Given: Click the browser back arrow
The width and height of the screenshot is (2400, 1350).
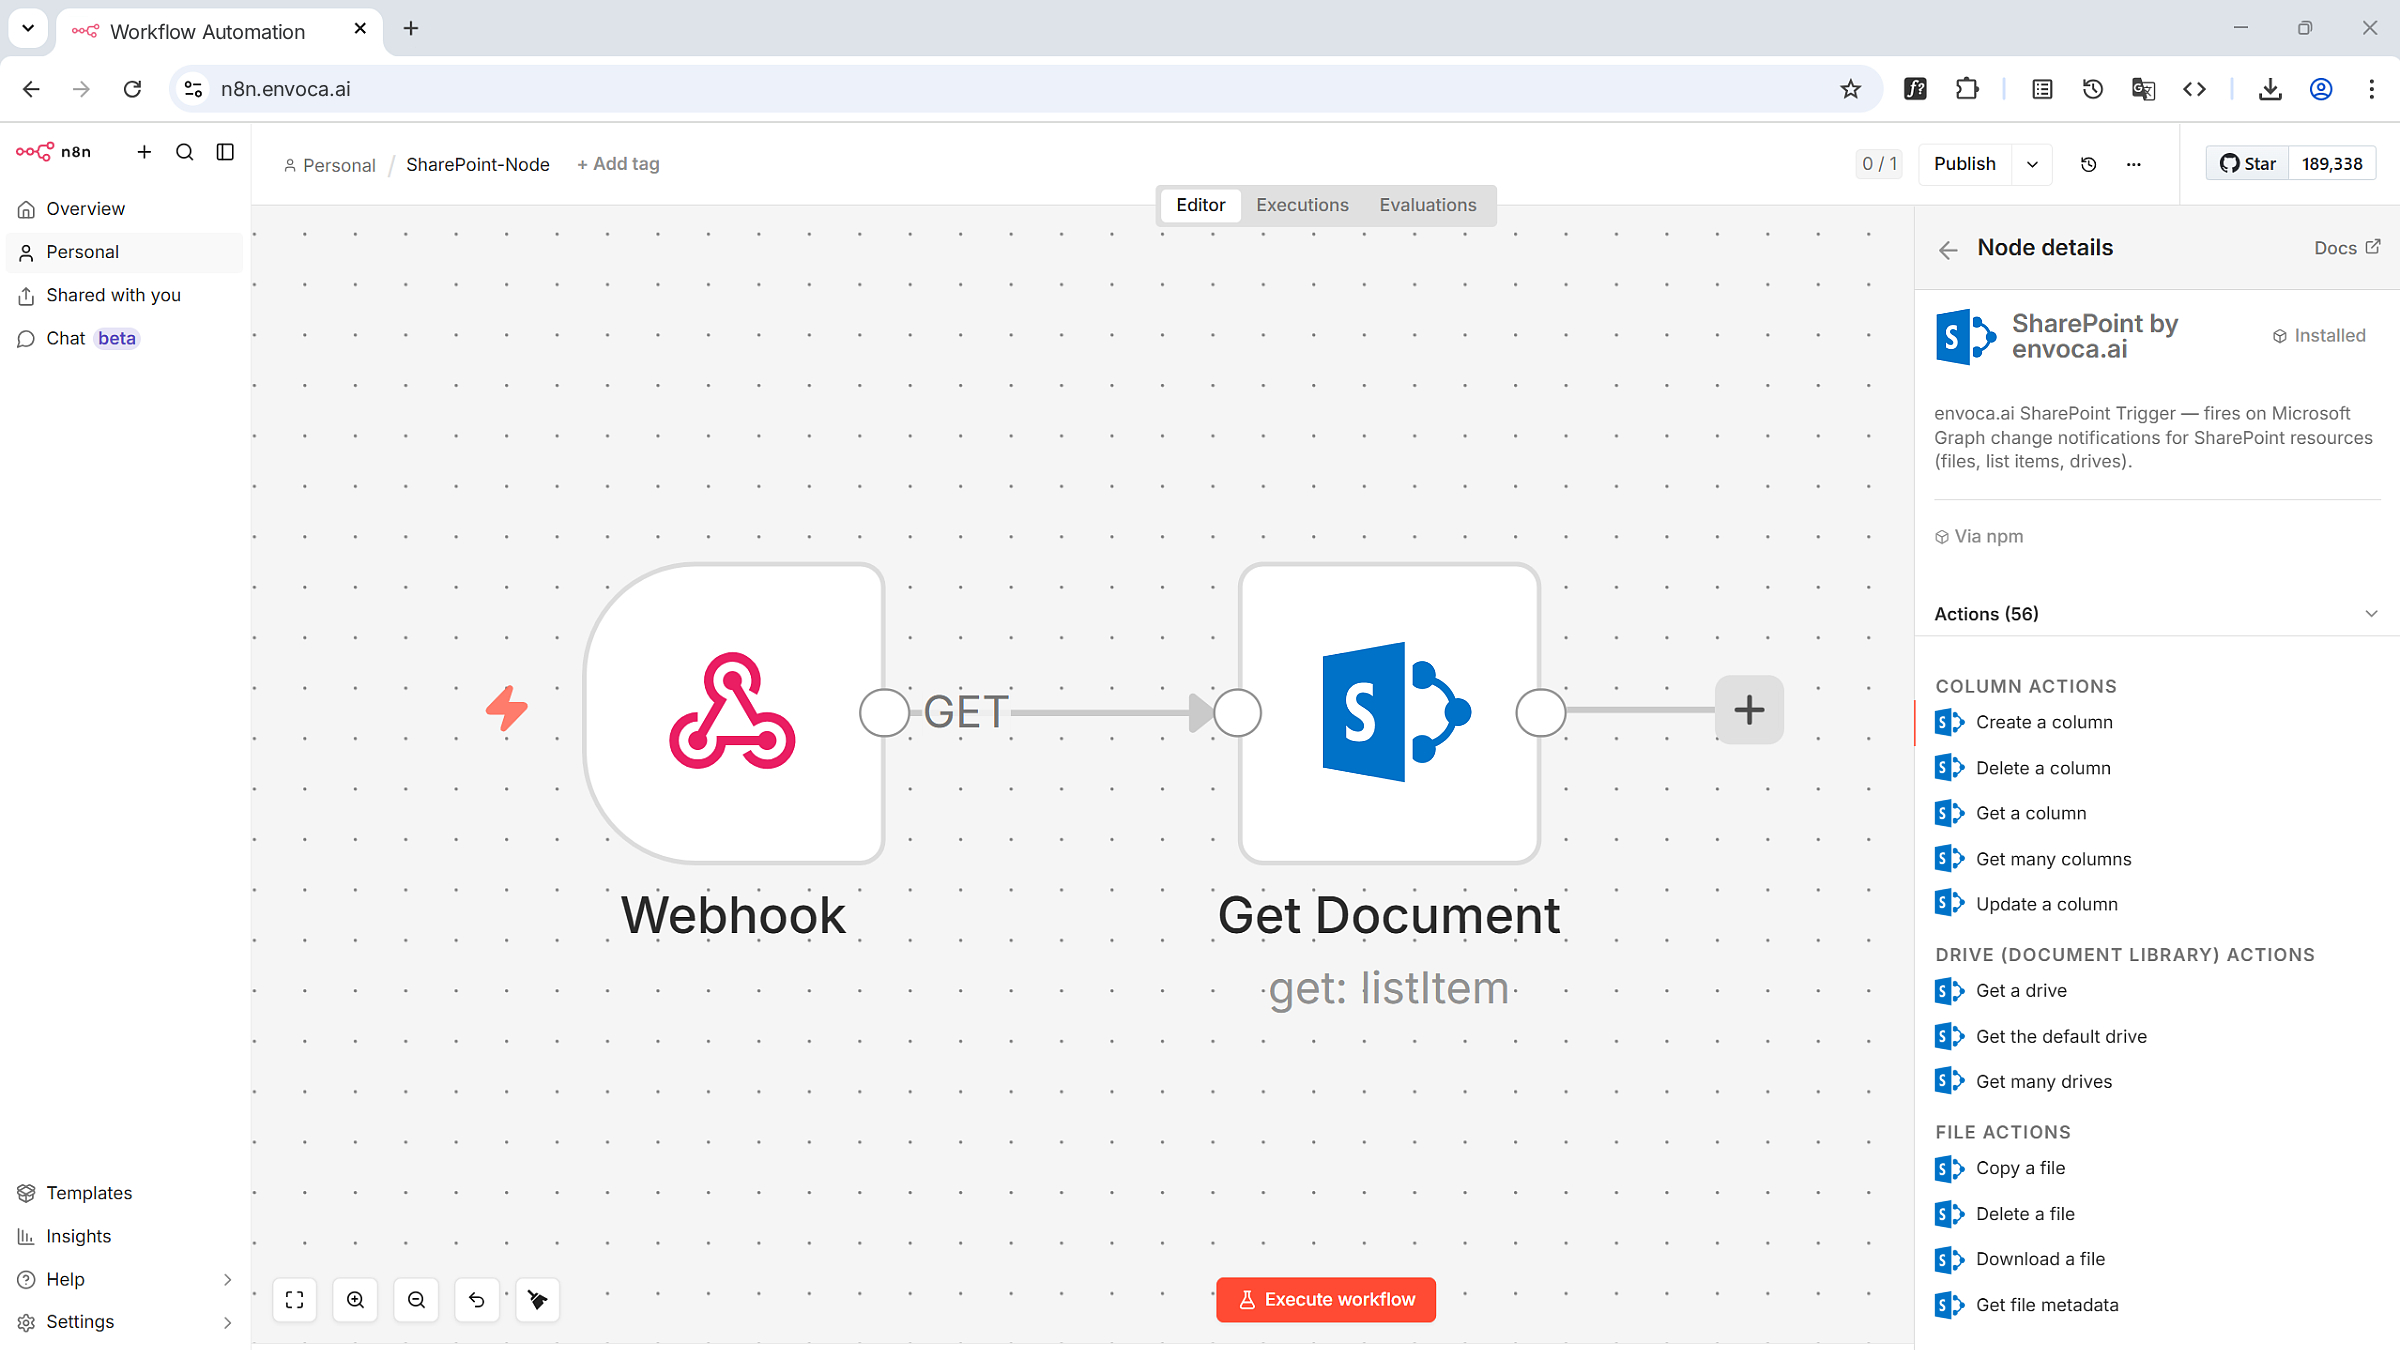Looking at the screenshot, I should coord(31,89).
